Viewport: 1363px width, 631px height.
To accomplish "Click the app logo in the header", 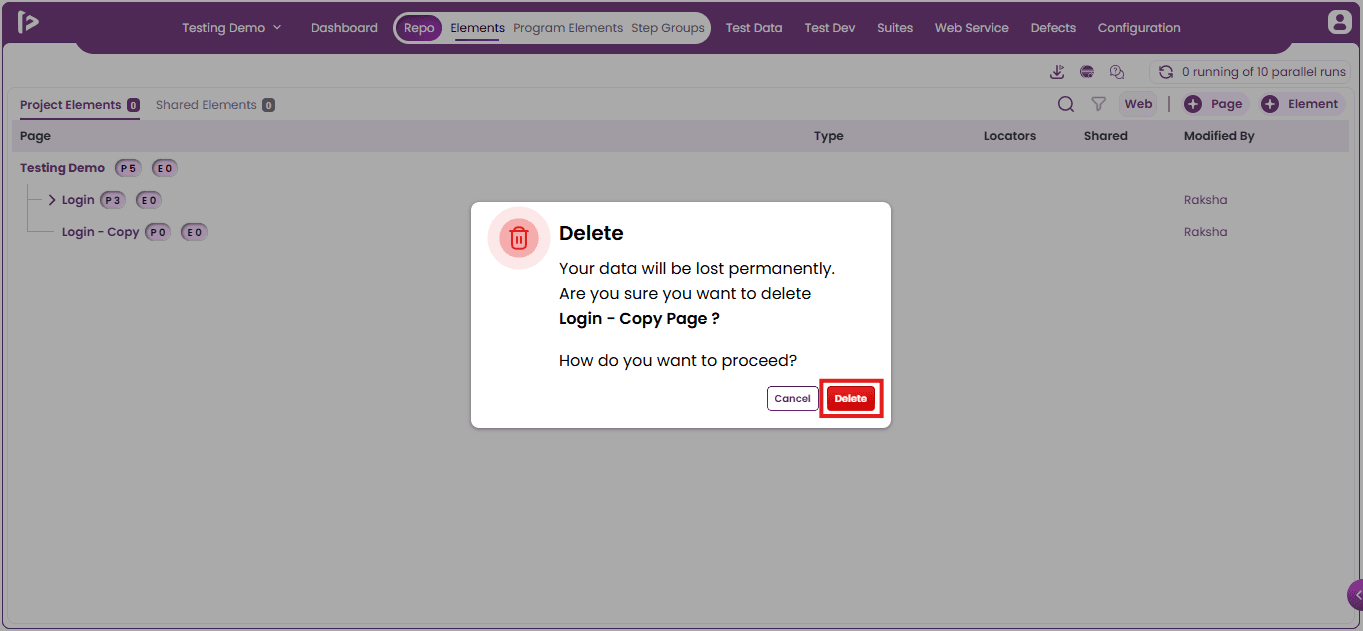I will [29, 22].
